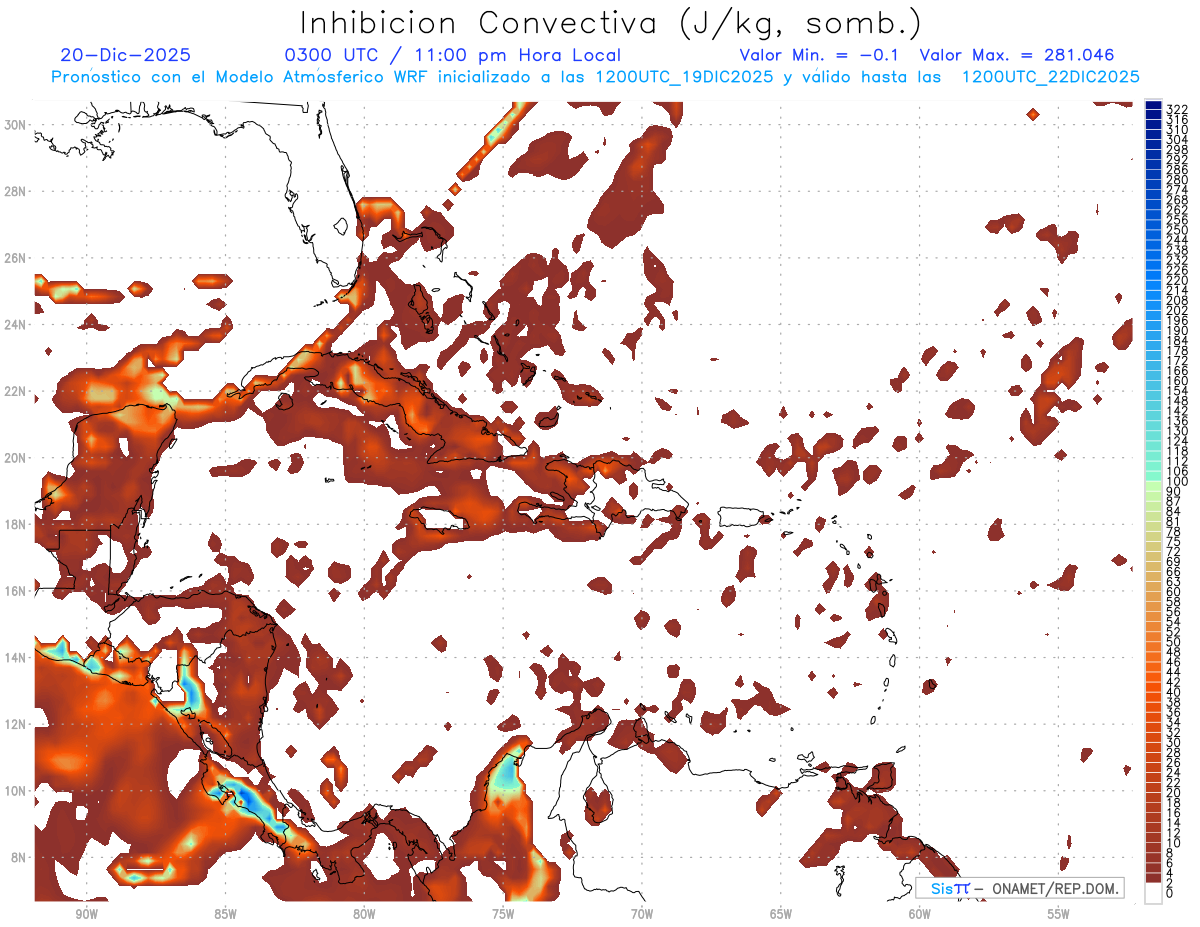Click the "18N" latitude label
Screen dimensions: 1200x927
point(17,524)
